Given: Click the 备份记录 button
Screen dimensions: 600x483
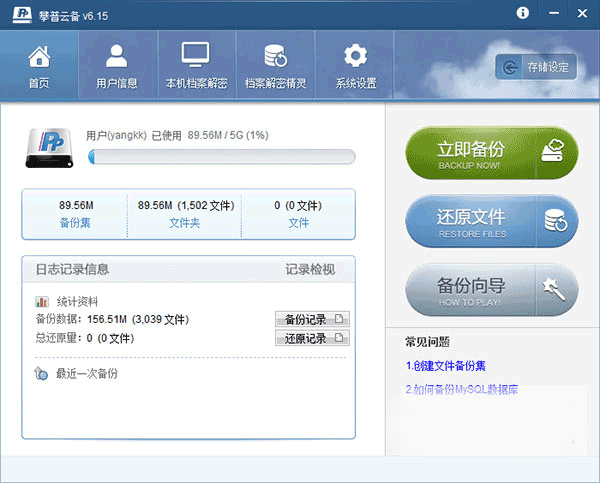Looking at the screenshot, I should [312, 319].
